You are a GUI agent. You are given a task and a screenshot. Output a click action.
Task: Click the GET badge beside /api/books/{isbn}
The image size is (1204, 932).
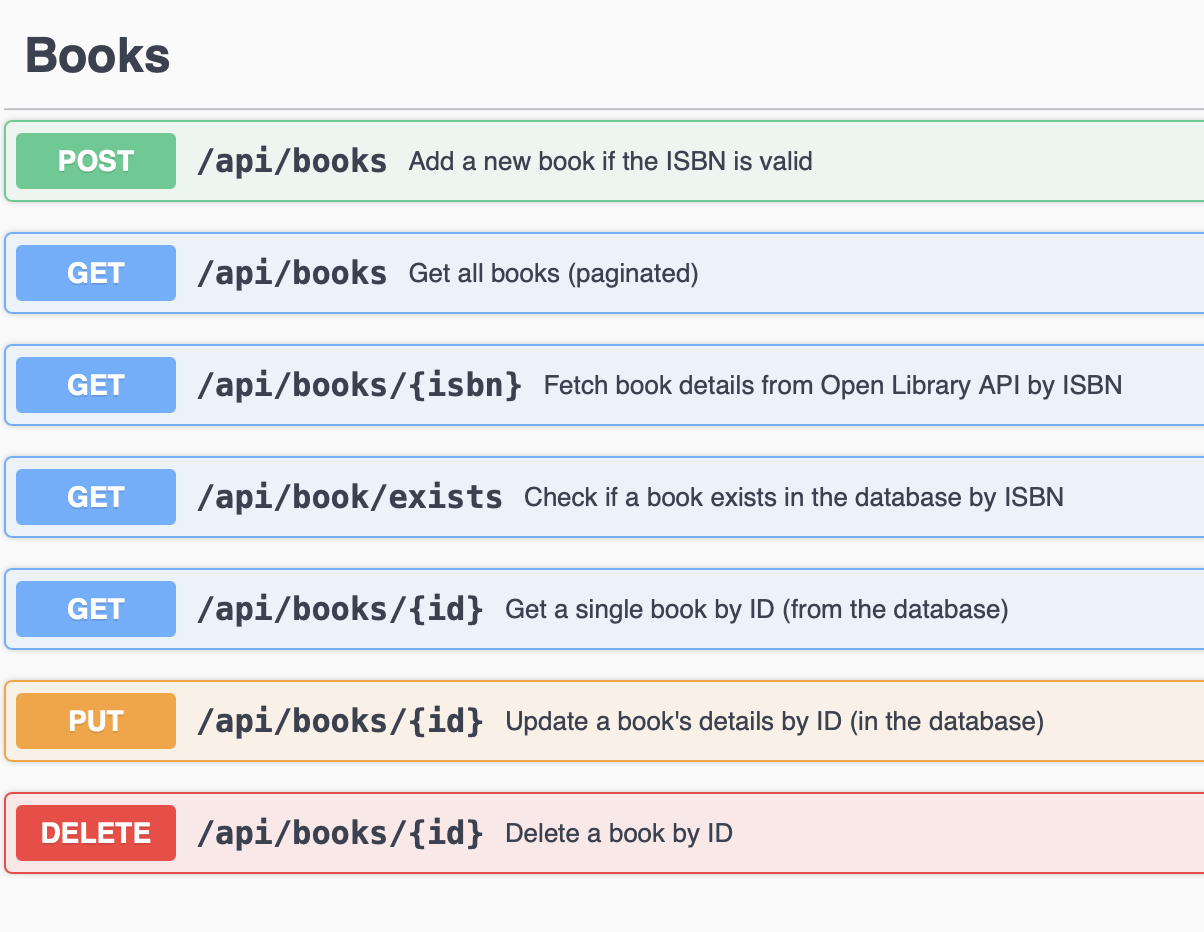pyautogui.click(x=96, y=385)
